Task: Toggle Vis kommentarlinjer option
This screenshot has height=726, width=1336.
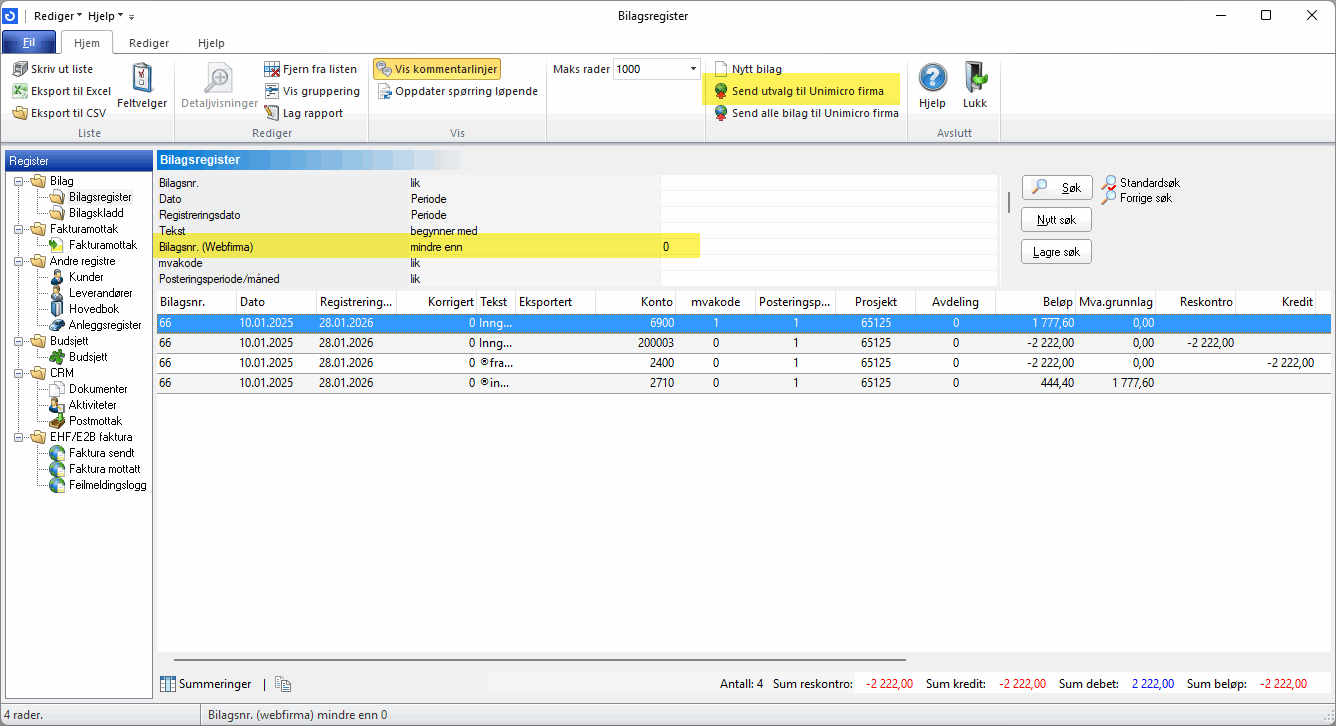Action: pos(436,69)
